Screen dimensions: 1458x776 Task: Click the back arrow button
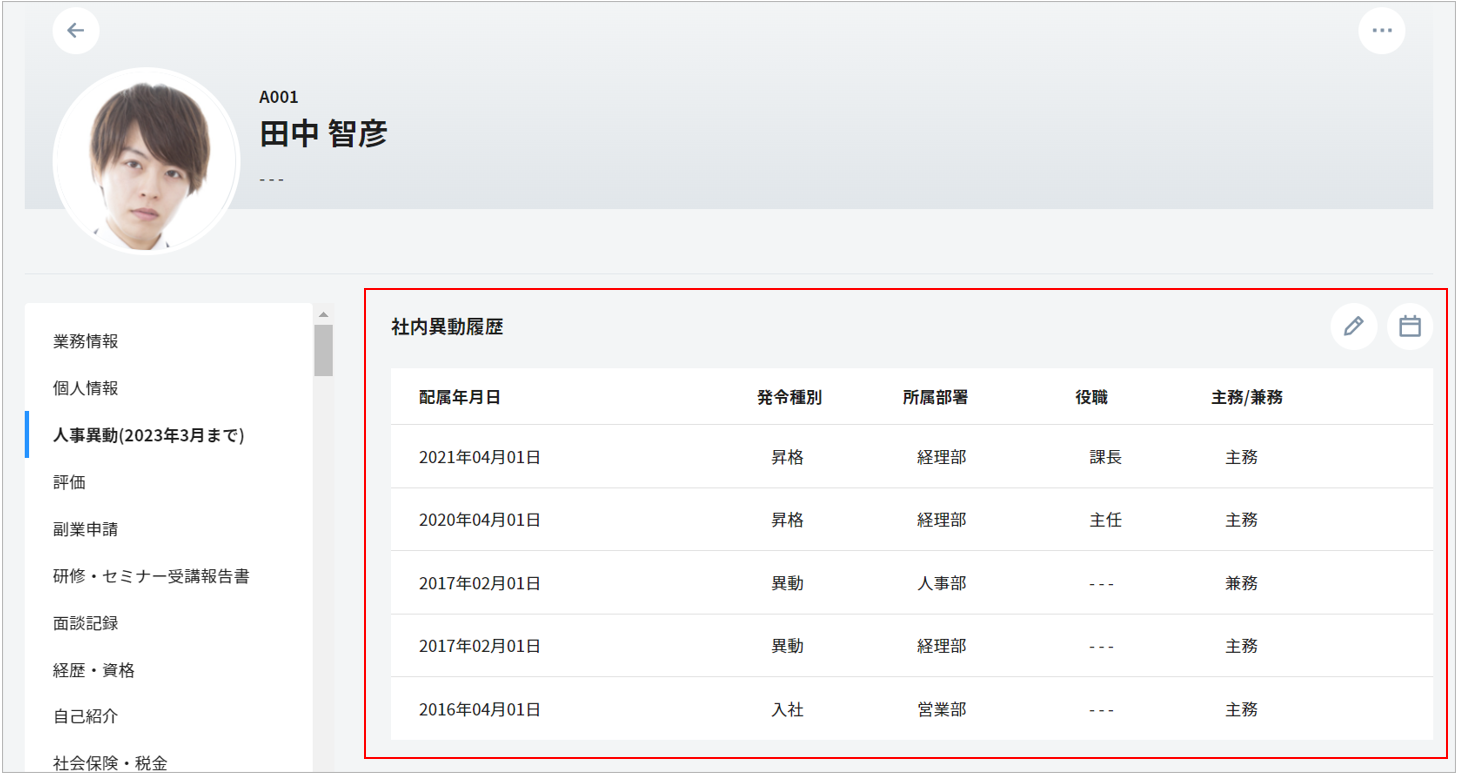tap(76, 30)
